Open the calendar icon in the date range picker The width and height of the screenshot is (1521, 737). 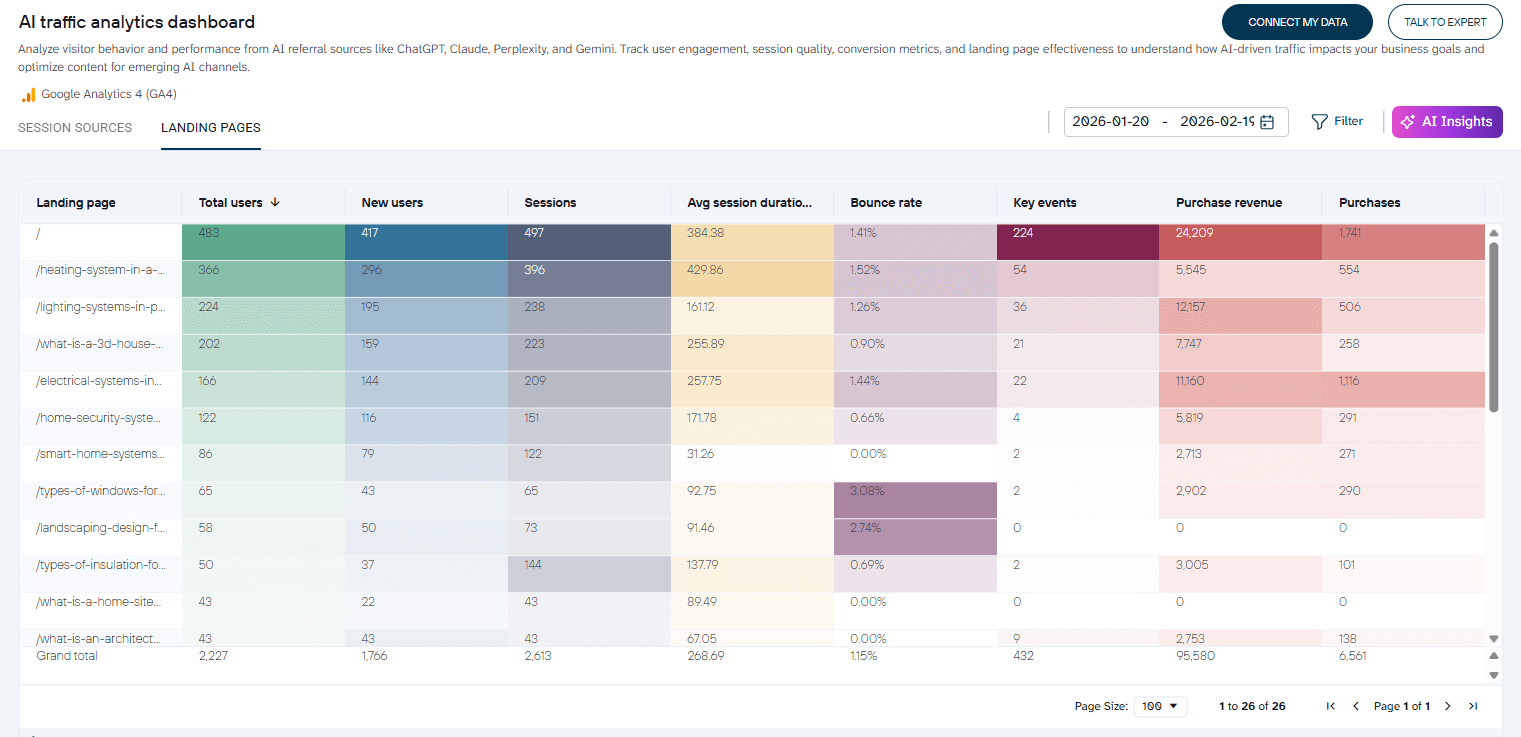1266,121
